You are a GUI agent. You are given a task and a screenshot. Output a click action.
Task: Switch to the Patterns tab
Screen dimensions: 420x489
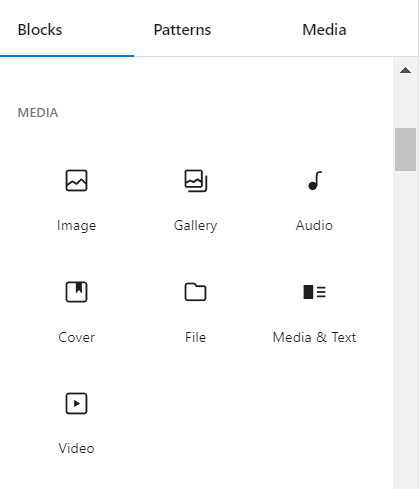point(182,30)
